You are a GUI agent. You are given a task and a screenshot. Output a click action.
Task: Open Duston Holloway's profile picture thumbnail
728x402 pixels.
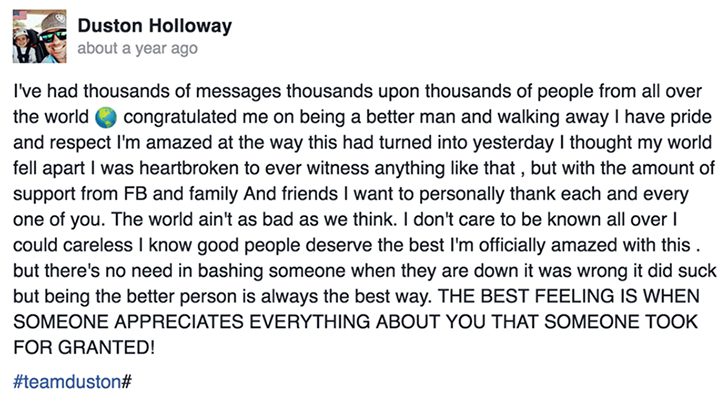tap(39, 36)
